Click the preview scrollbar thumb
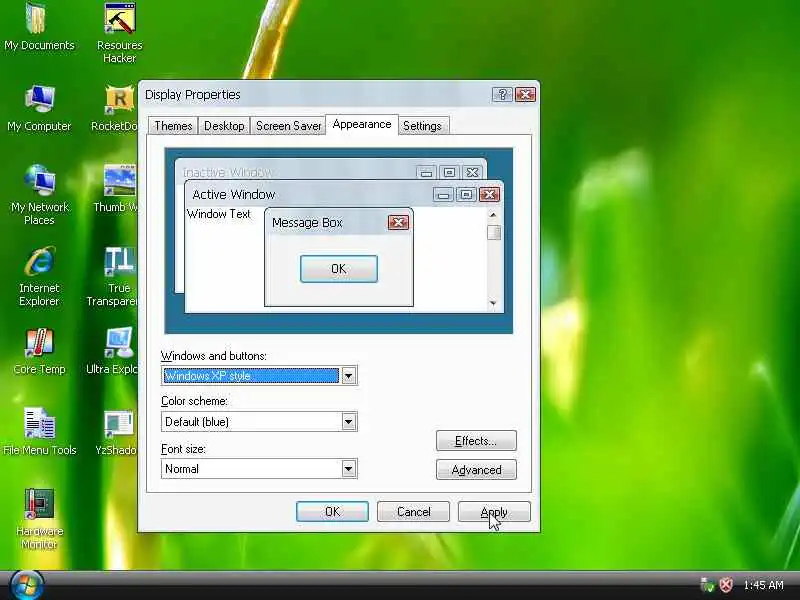The width and height of the screenshot is (800, 600). (x=493, y=233)
